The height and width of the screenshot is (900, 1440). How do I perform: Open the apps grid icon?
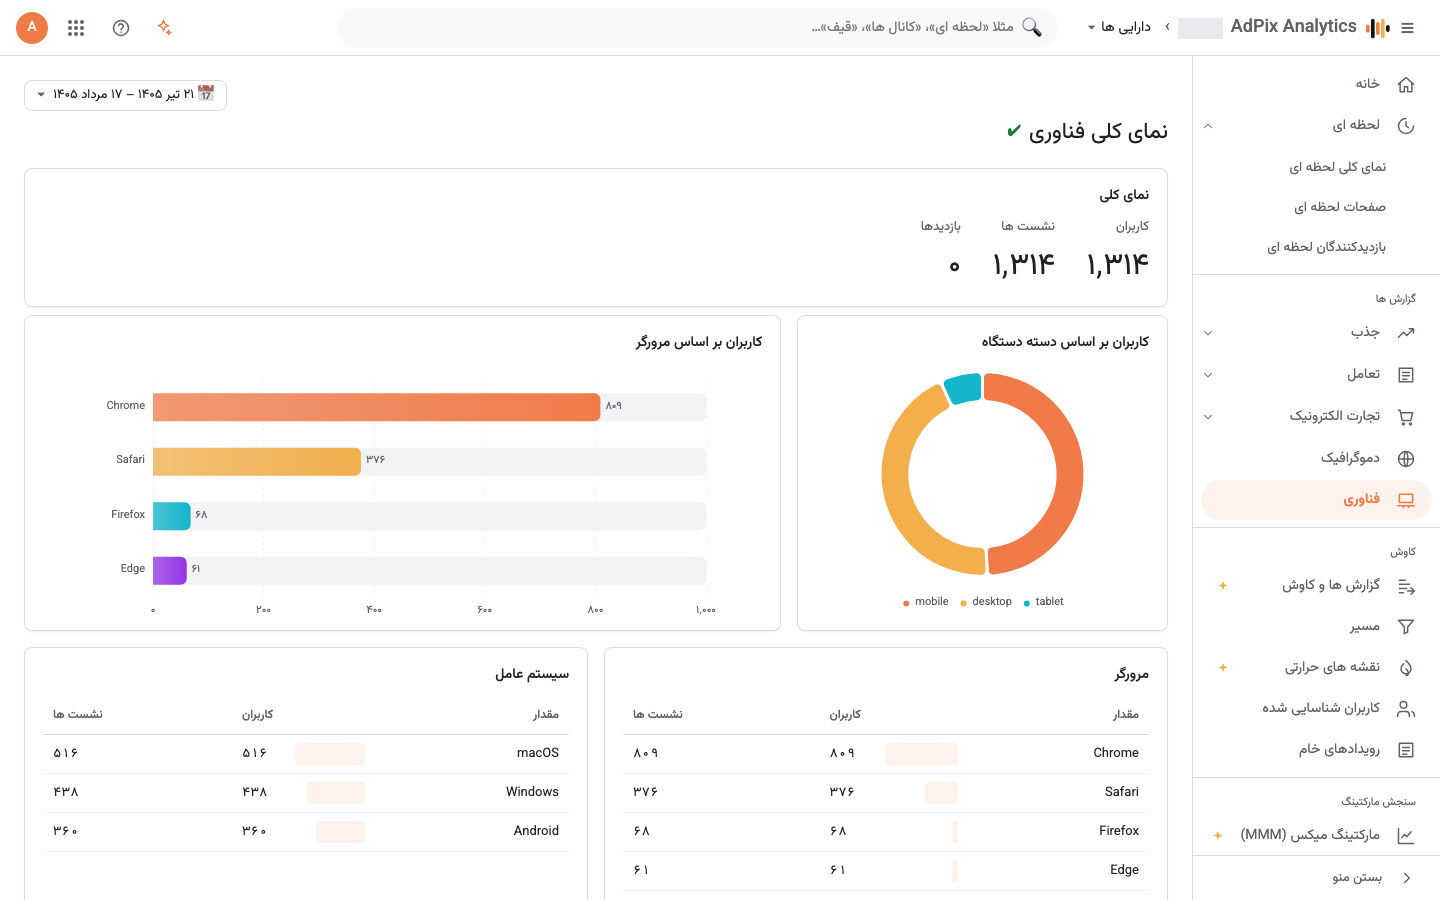point(76,28)
